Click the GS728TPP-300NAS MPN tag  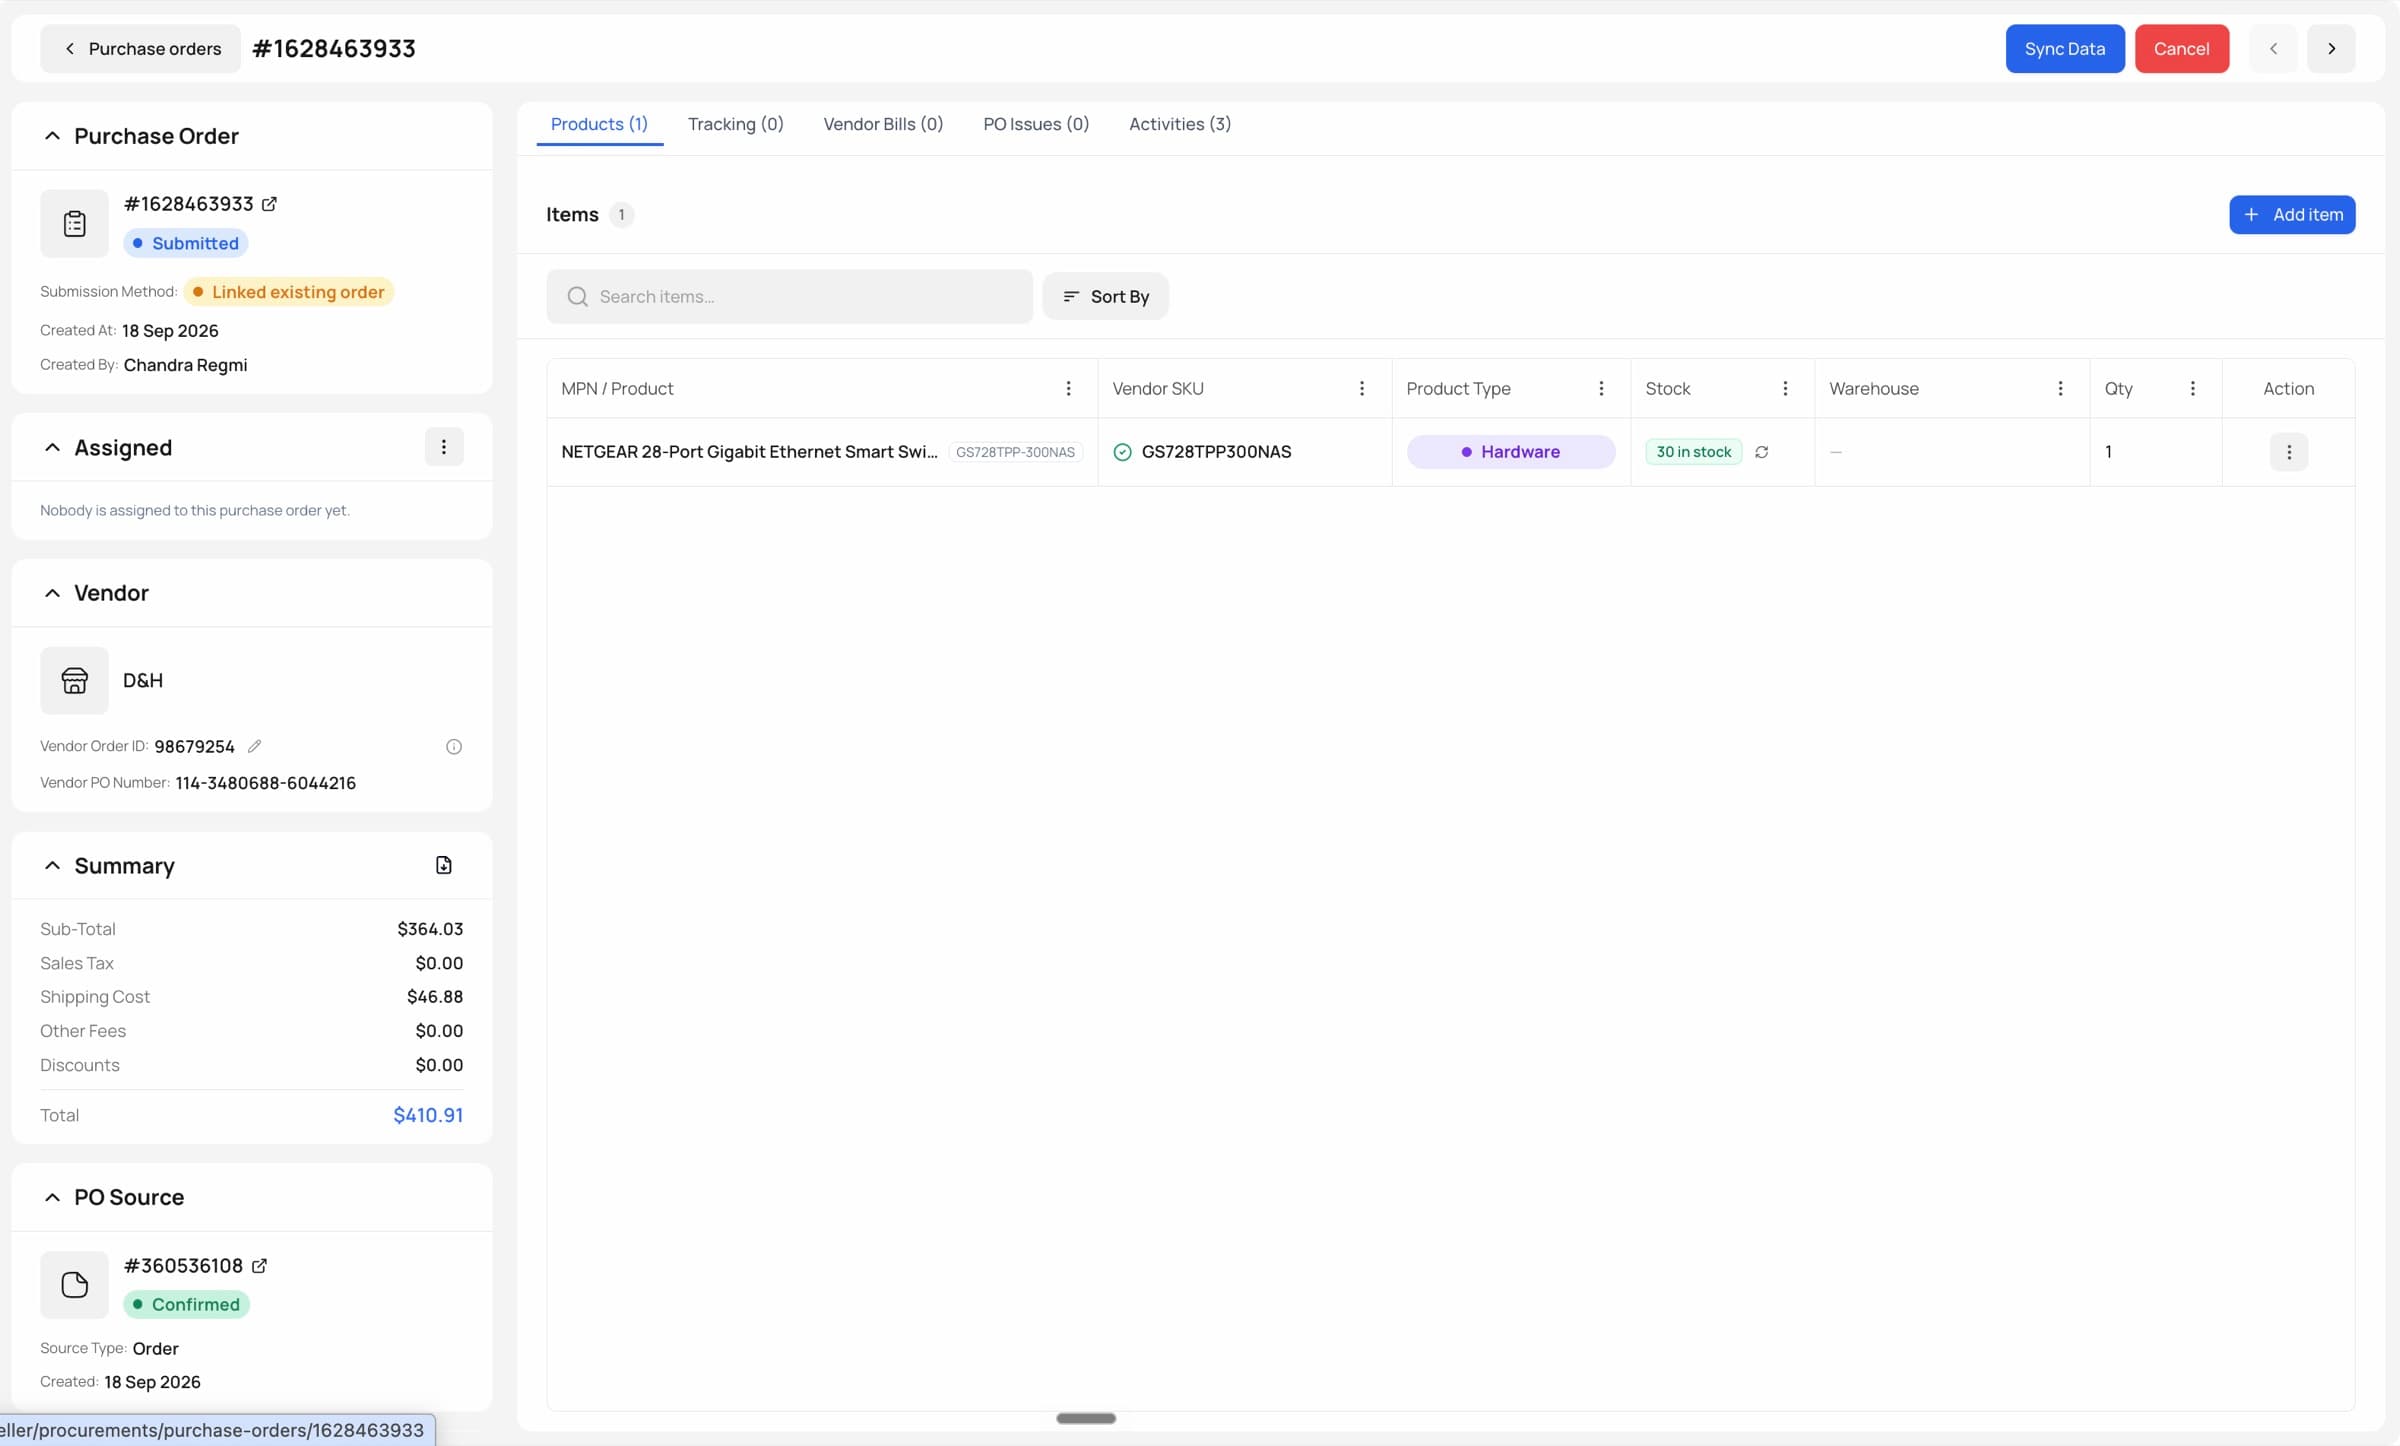click(1015, 452)
